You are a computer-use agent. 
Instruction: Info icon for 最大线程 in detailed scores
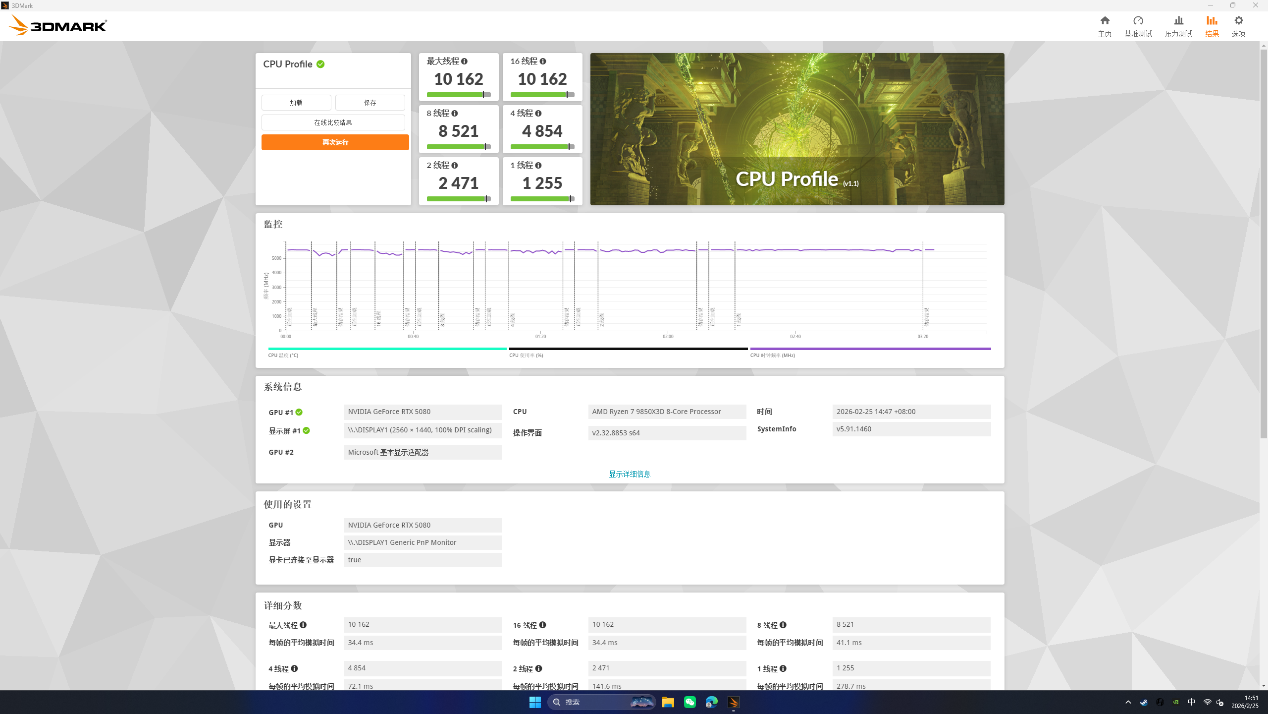point(303,624)
